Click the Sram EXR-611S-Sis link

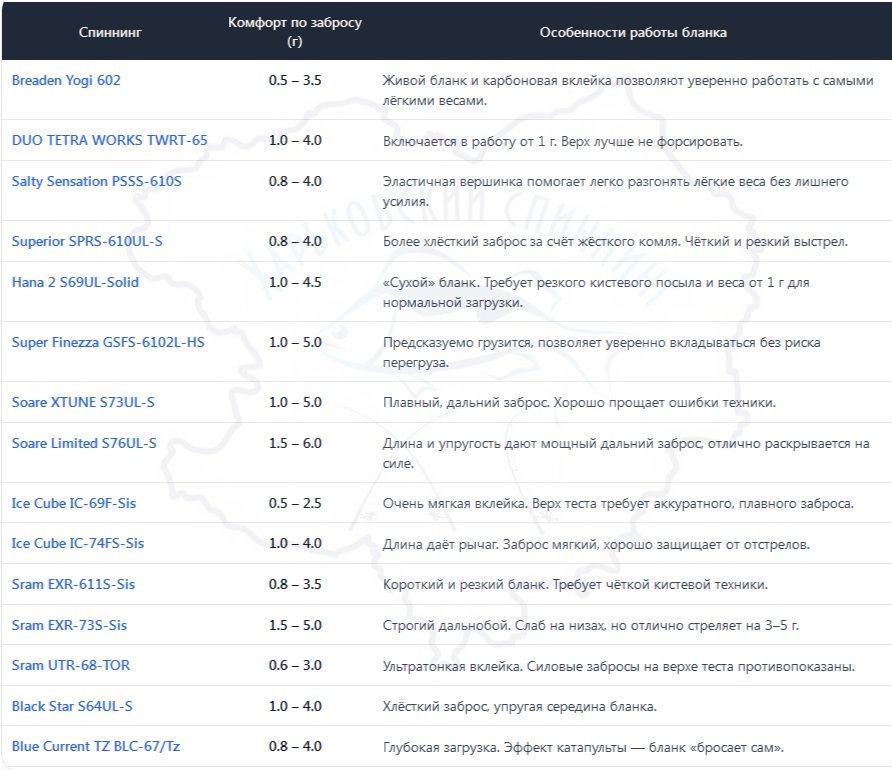pos(73,584)
